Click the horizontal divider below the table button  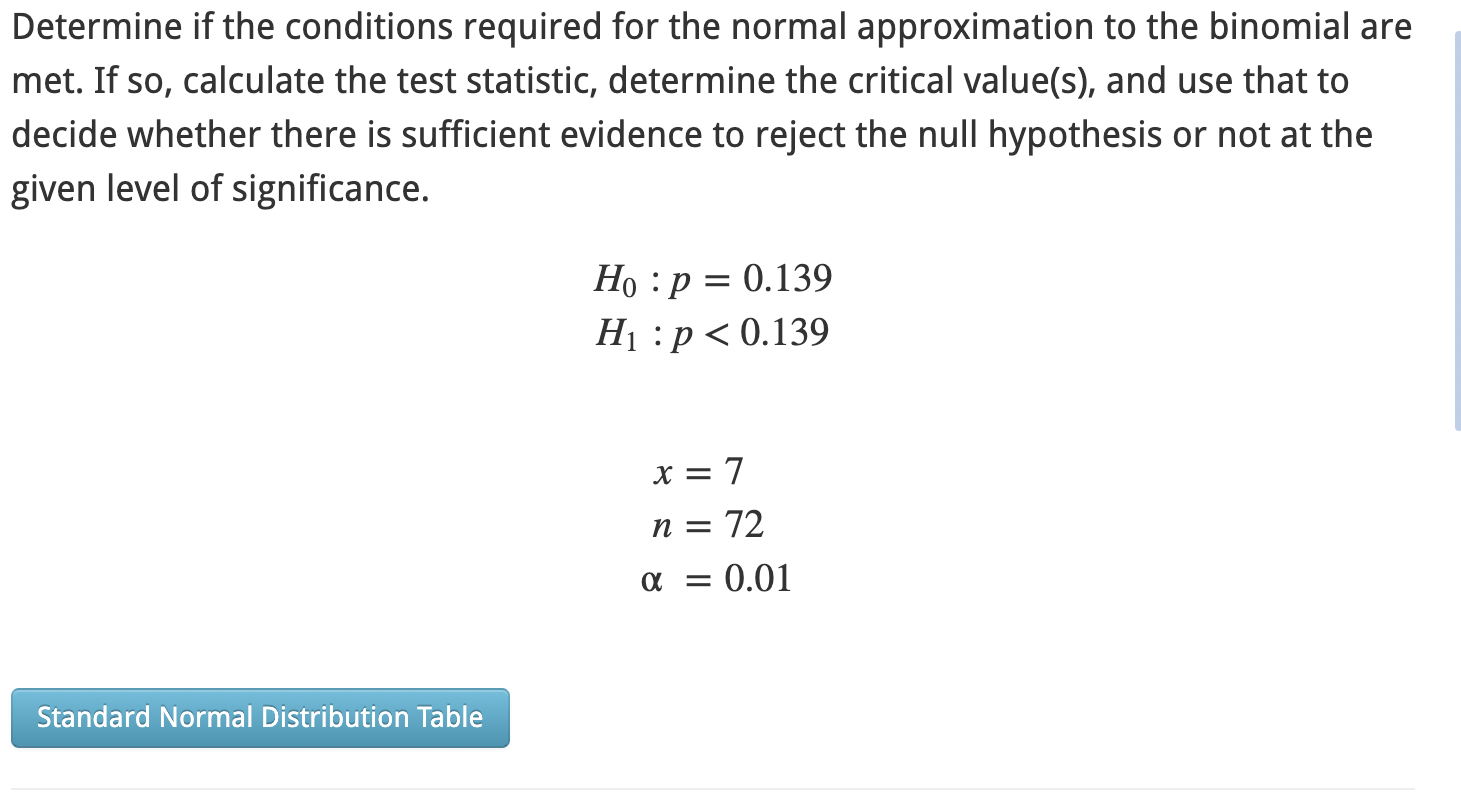tap(730, 790)
